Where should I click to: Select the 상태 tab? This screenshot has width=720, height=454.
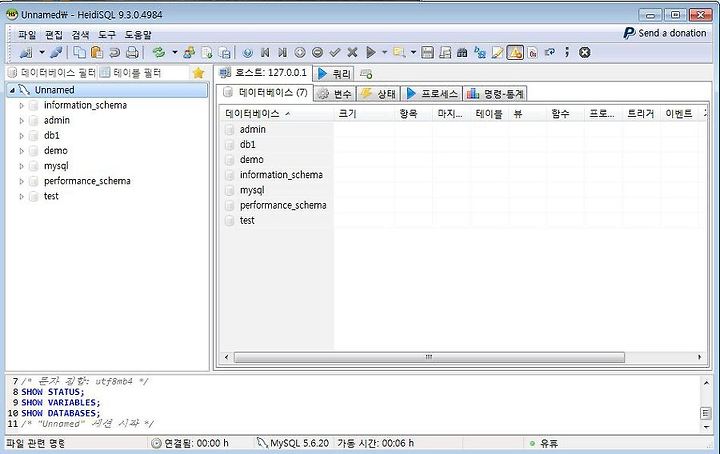pyautogui.click(x=378, y=94)
